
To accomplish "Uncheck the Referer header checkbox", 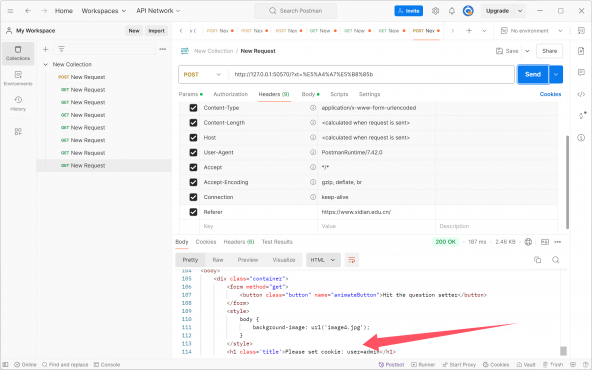I will pos(193,212).
